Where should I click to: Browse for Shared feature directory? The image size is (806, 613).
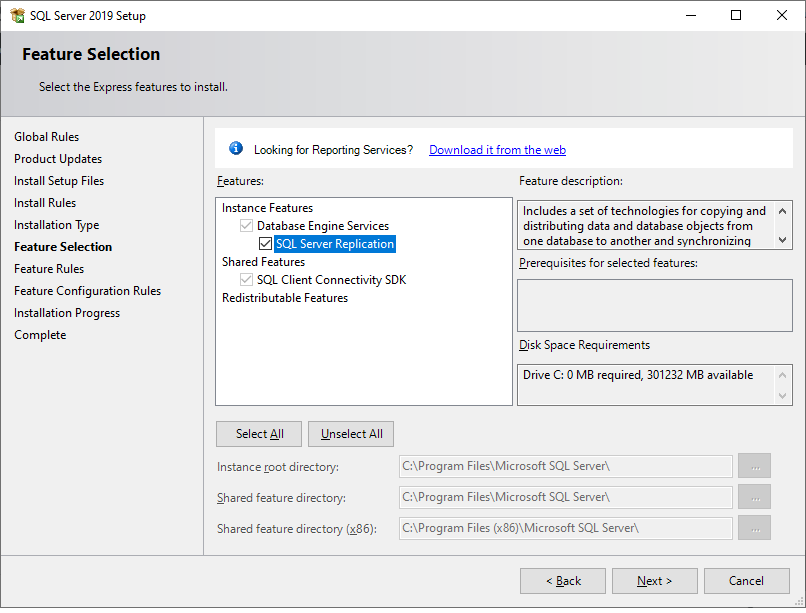[x=755, y=497]
